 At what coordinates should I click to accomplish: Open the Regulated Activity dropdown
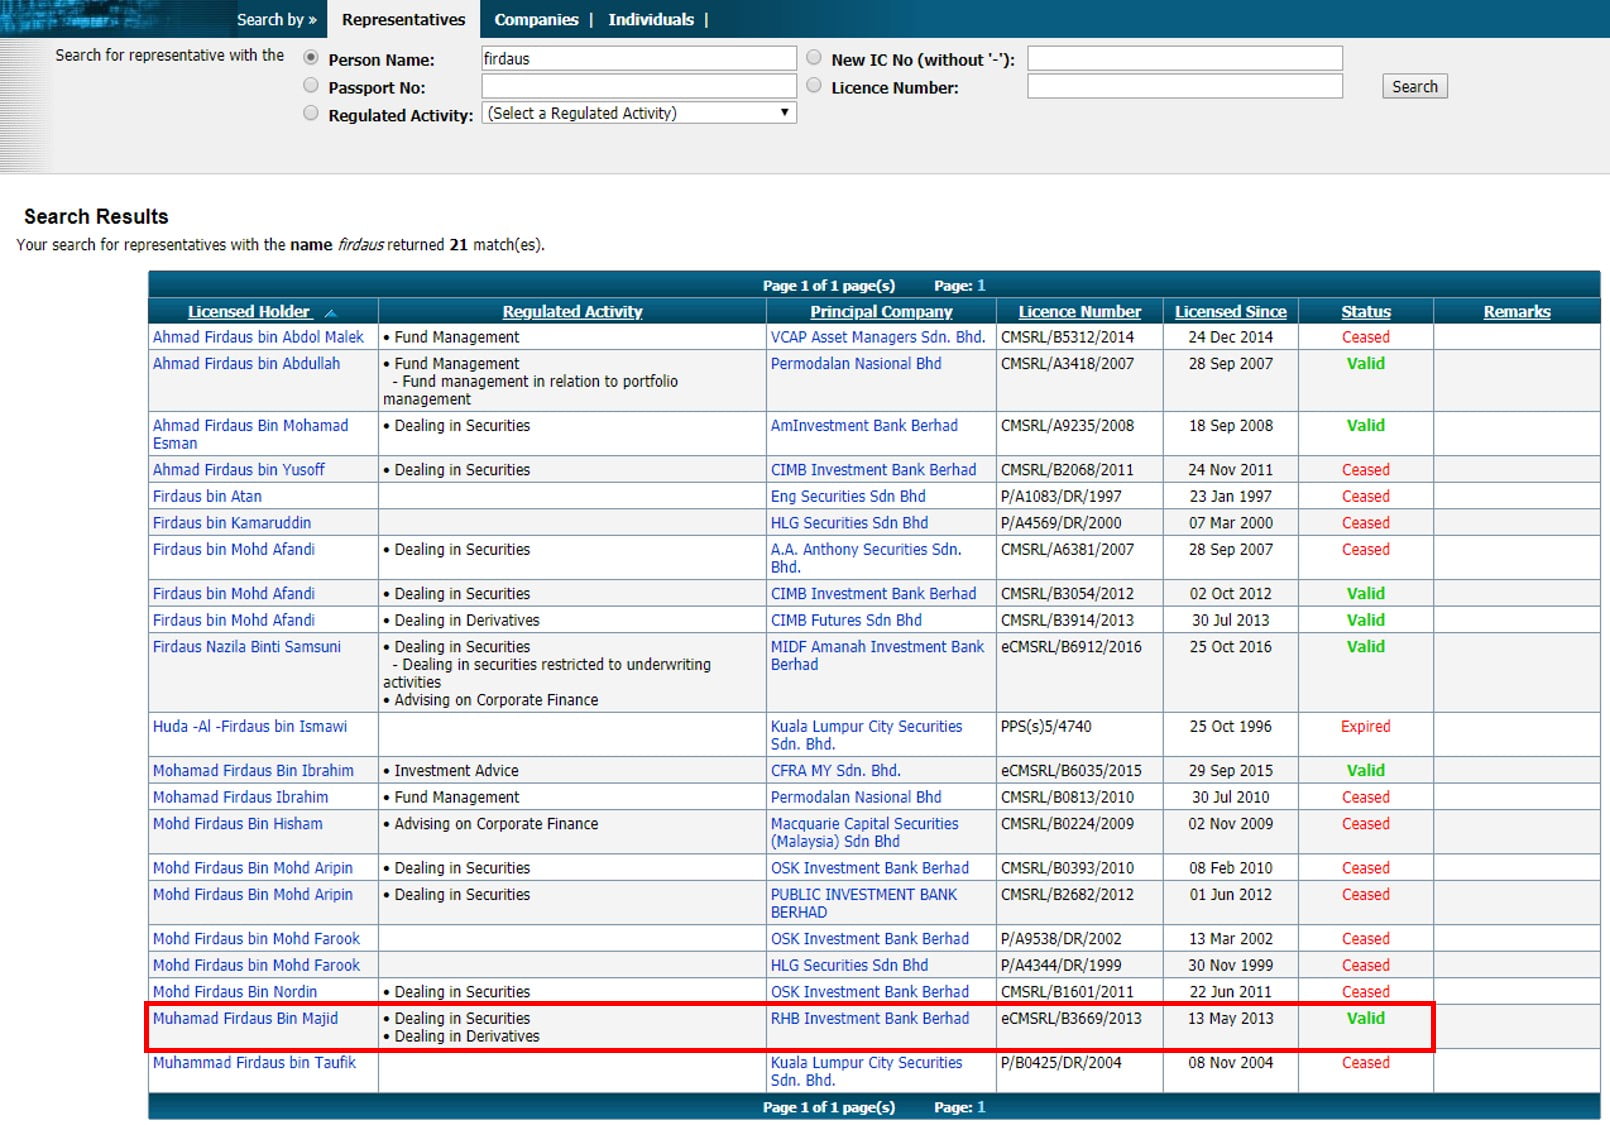638,113
